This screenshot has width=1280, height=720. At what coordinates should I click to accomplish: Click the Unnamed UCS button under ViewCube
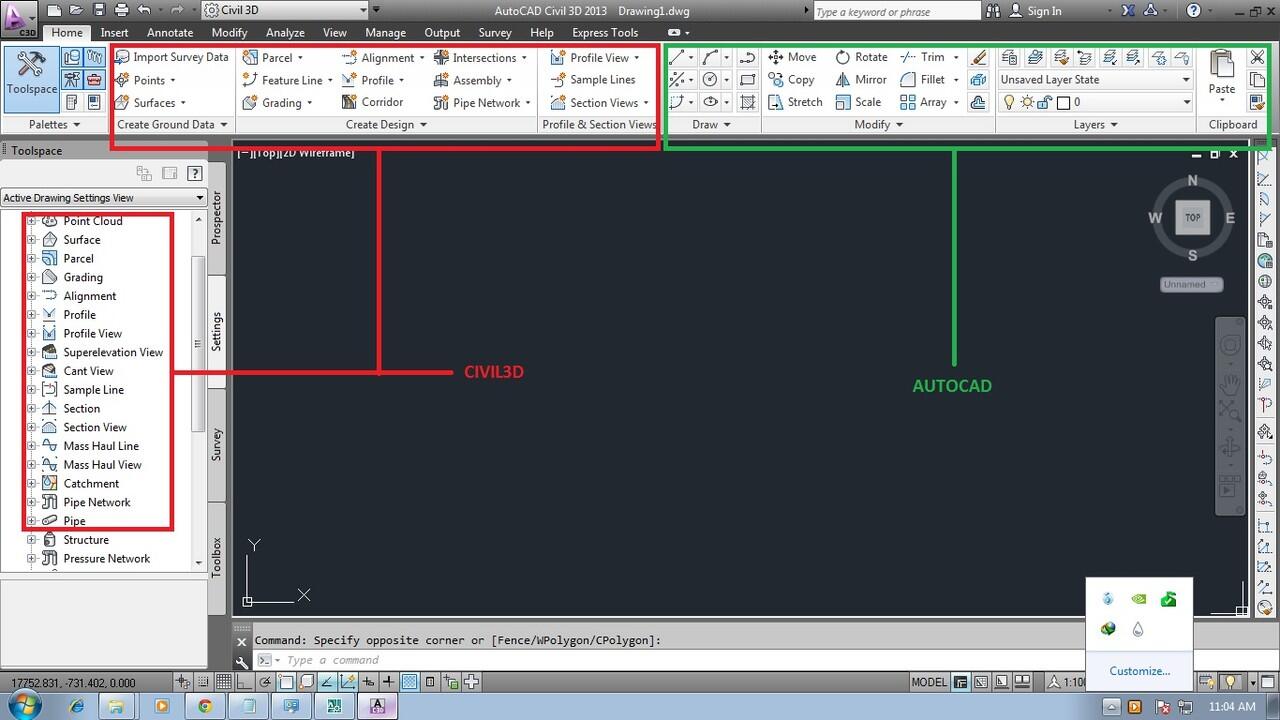(x=1192, y=285)
